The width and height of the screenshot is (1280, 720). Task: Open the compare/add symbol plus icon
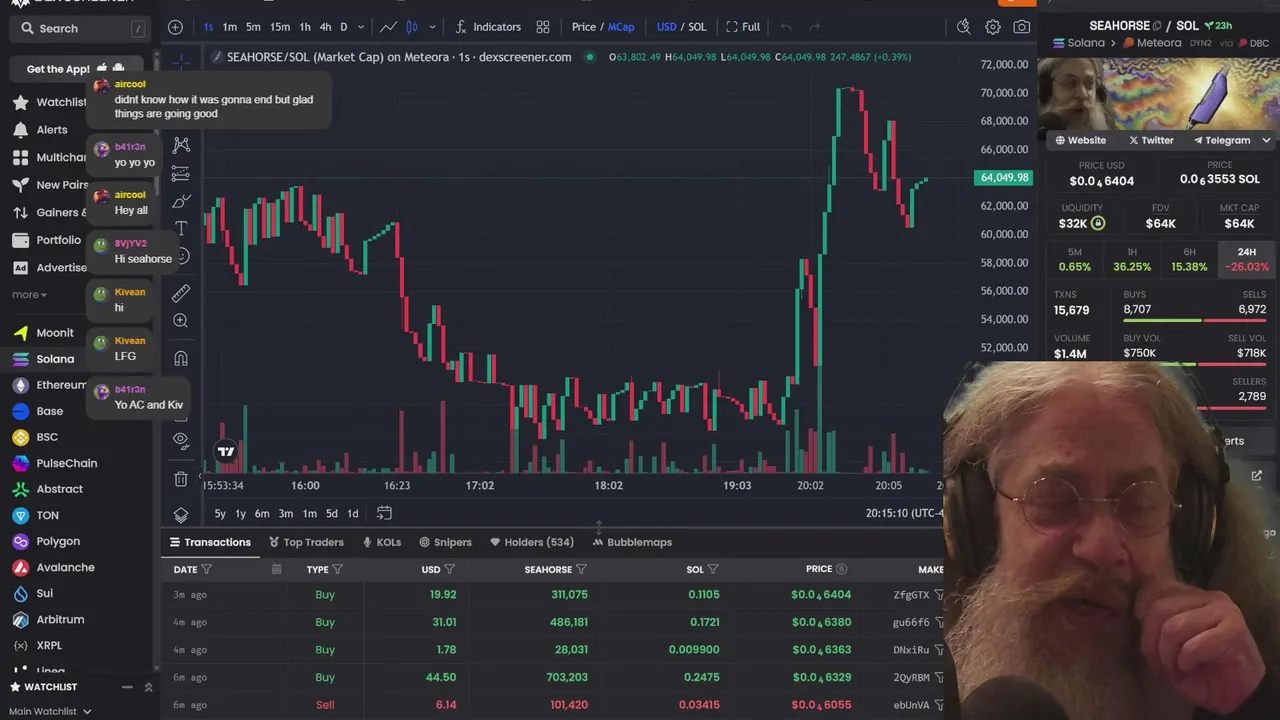click(175, 27)
